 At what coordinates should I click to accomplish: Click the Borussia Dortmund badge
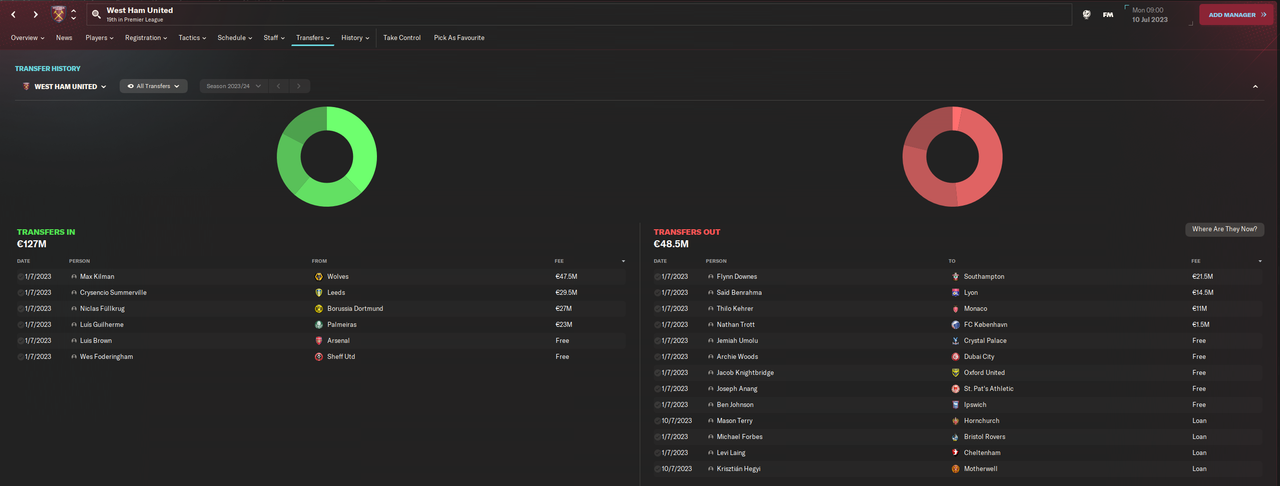click(x=318, y=308)
